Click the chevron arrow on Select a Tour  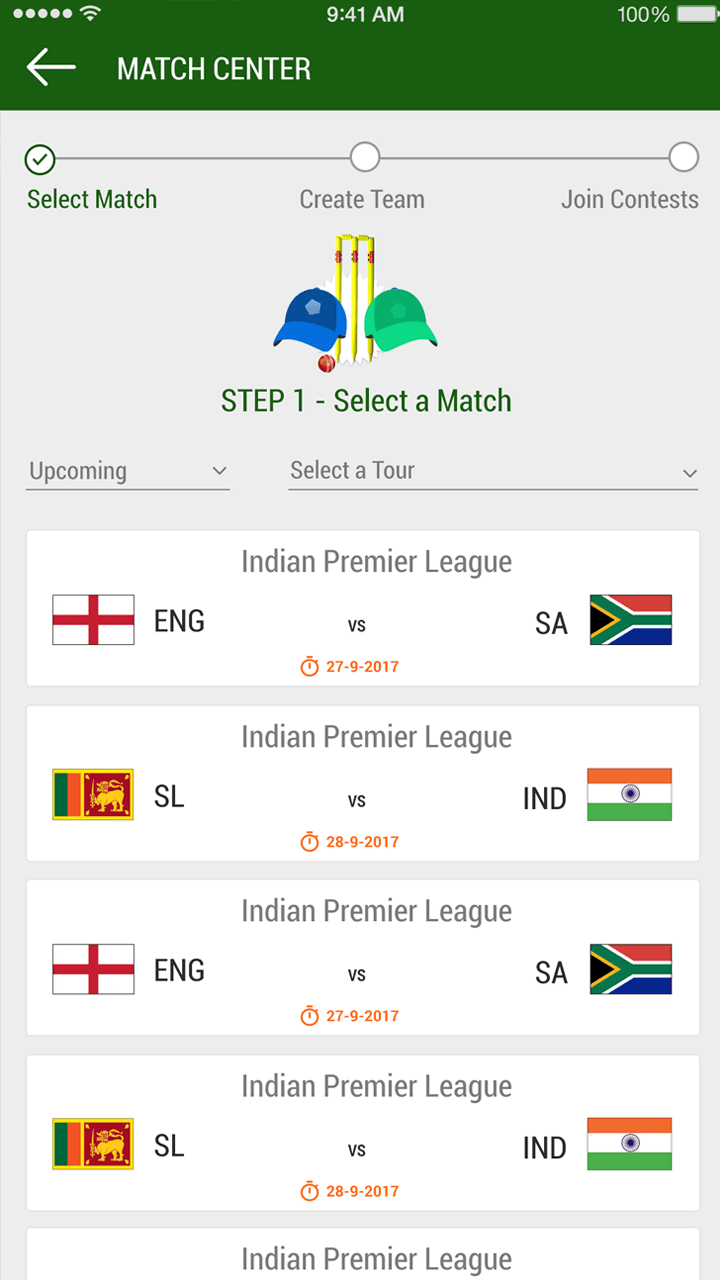point(689,473)
